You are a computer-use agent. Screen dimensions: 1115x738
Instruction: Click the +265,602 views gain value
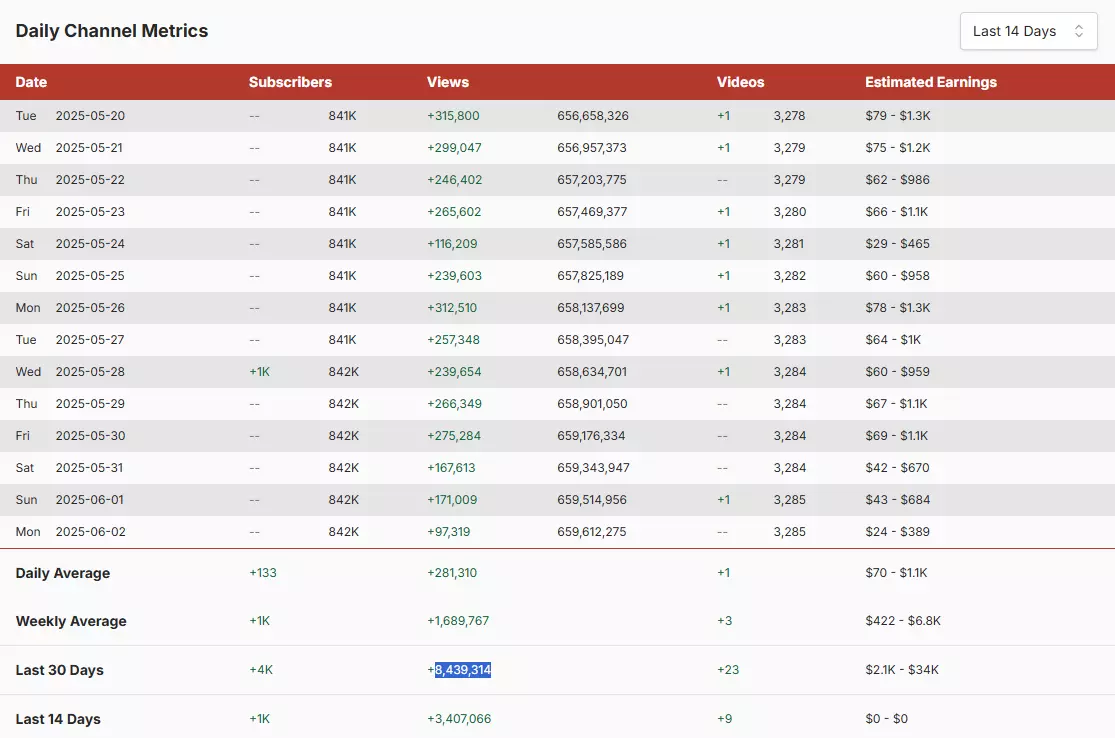(454, 212)
